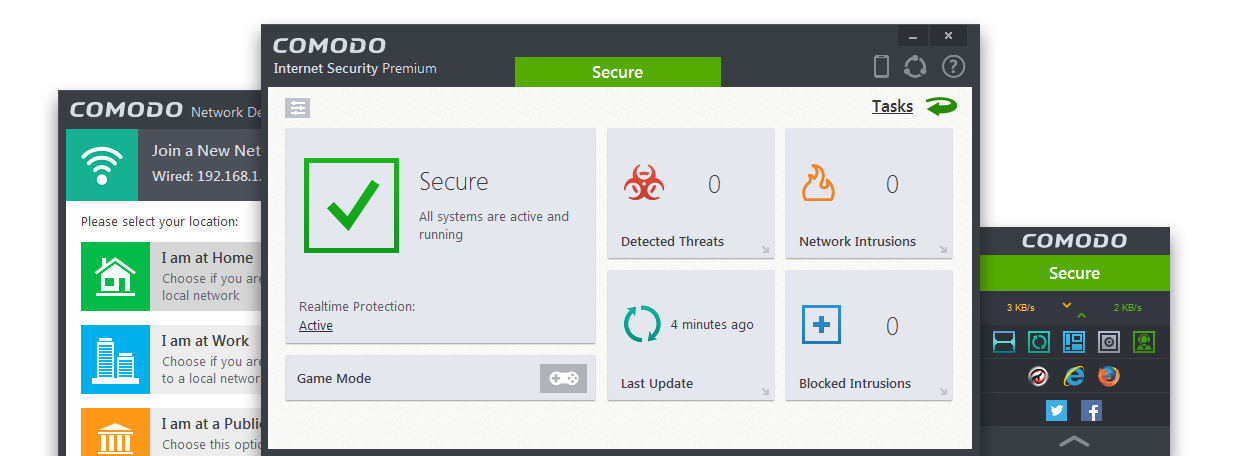Click the blue task manager icon in the widget
1240x456 pixels.
tap(1073, 342)
